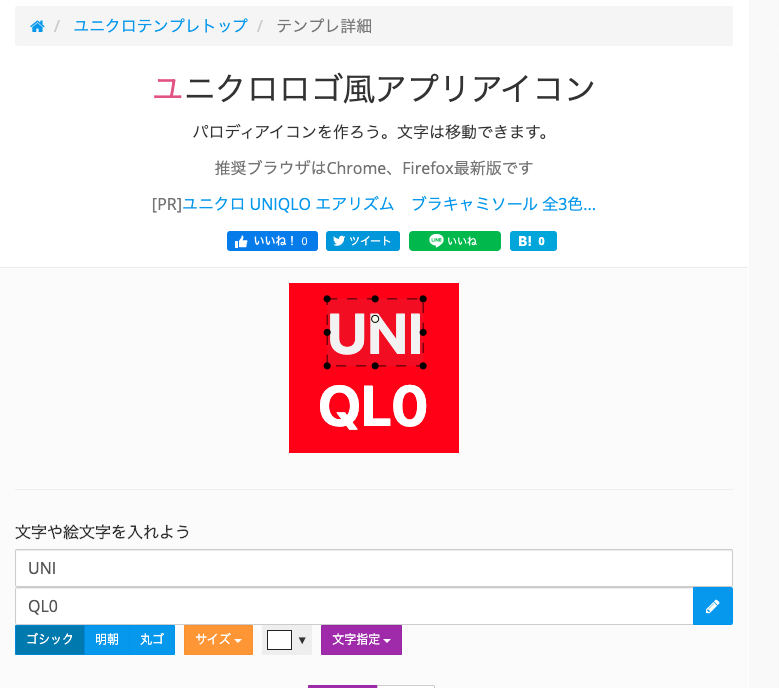Screen dimensions: 779x688
Task: Click the テンプレ詳細 breadcrumb text
Action: [x=324, y=26]
